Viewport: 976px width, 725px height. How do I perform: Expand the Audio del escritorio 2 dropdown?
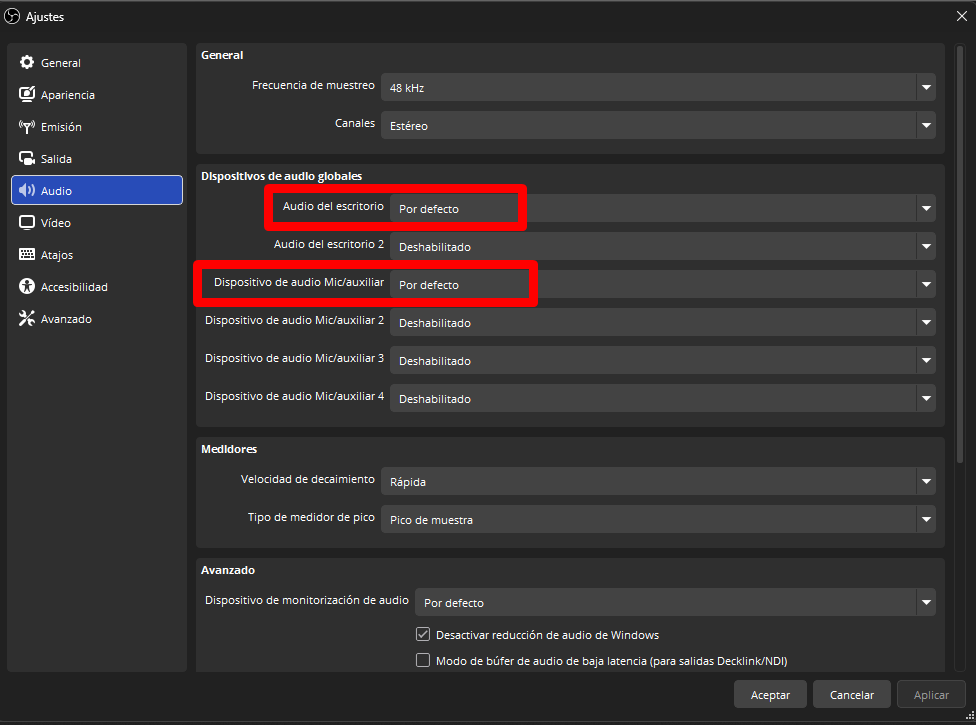[x=926, y=246]
